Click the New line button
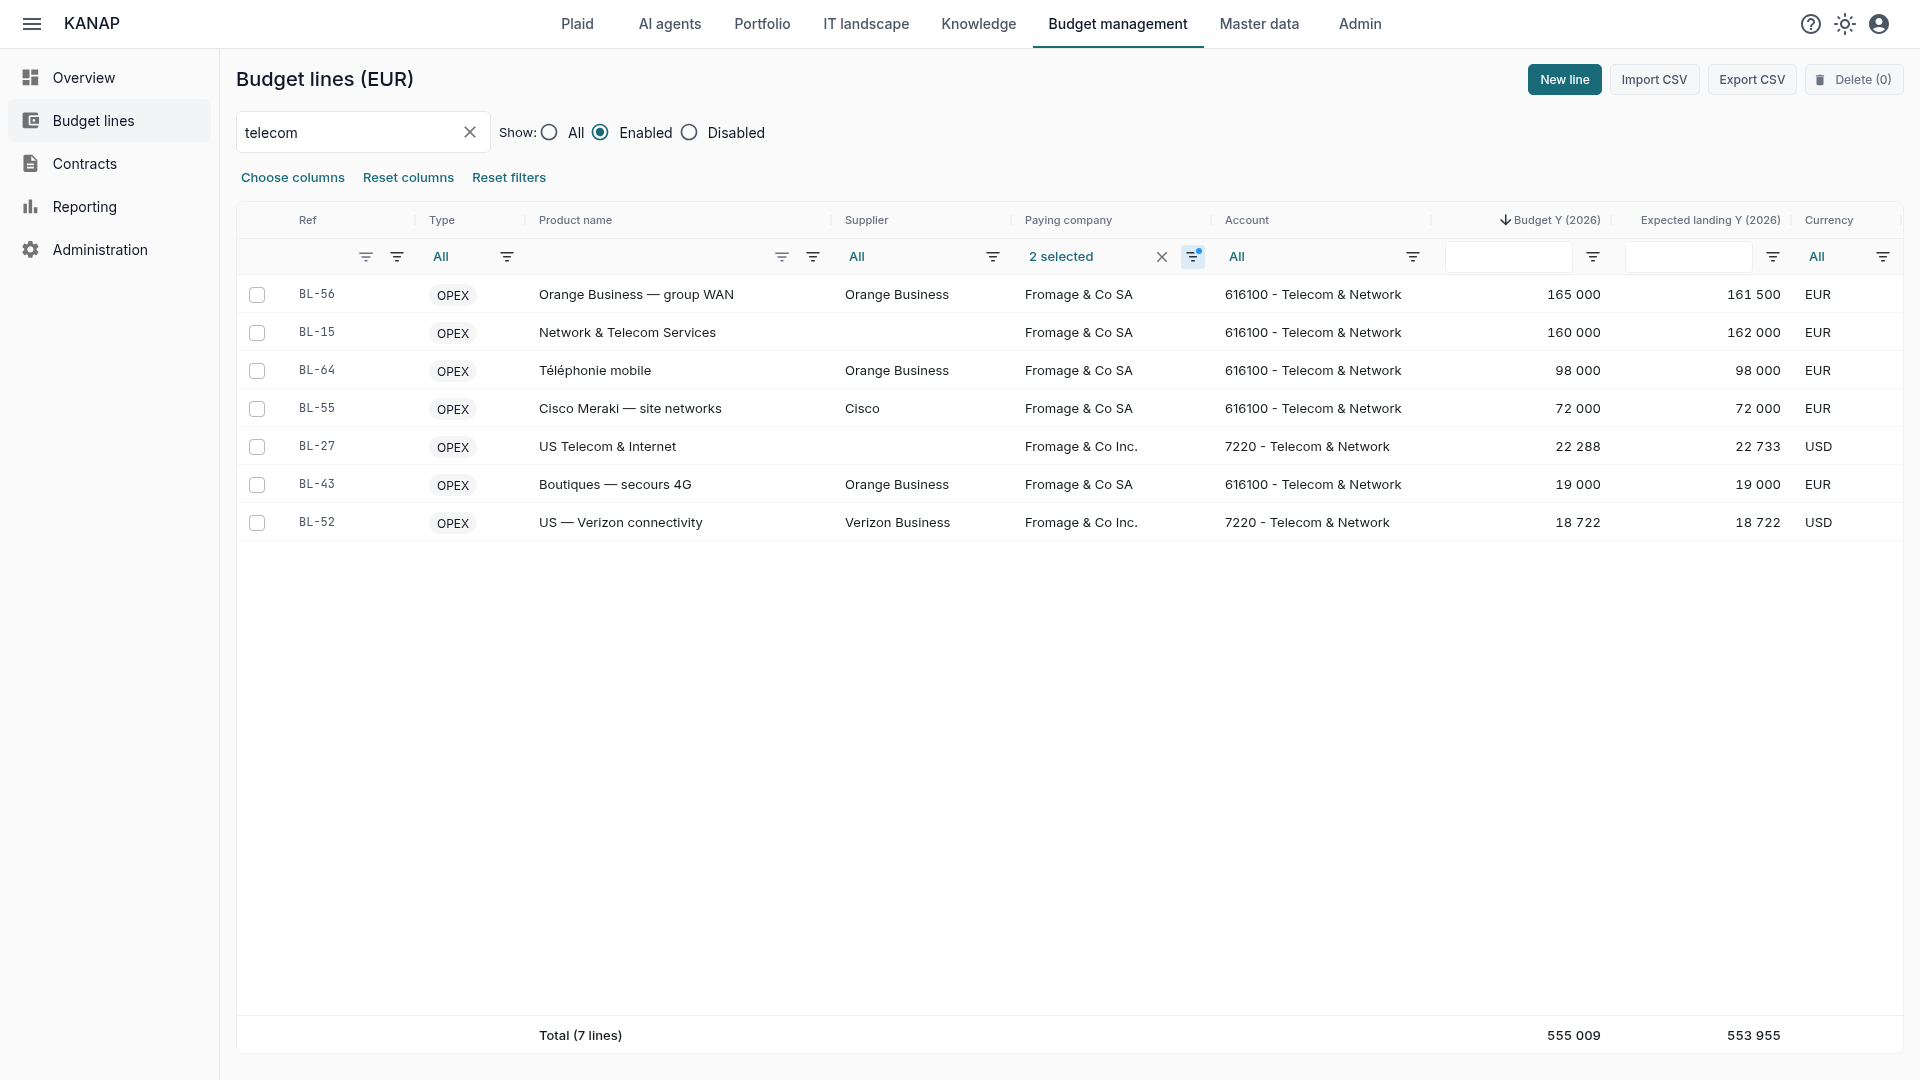The image size is (1920, 1080). pos(1564,80)
